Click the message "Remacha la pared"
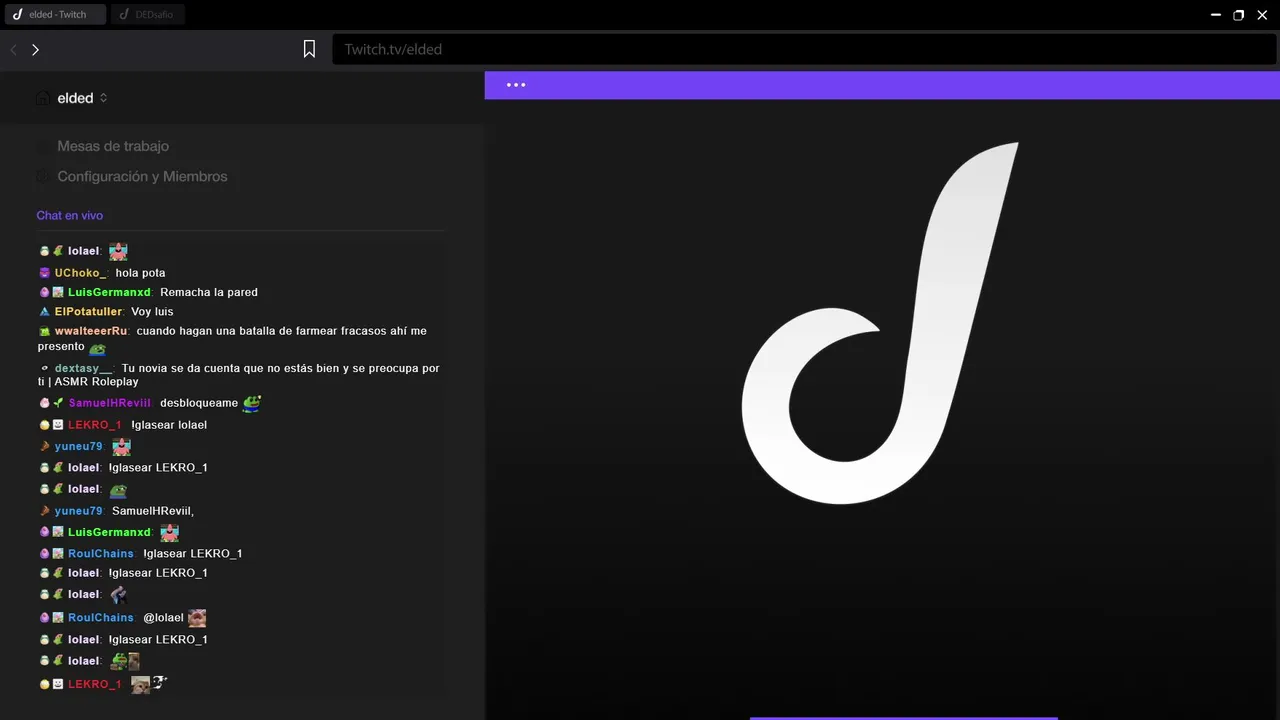The image size is (1280, 720). click(209, 292)
